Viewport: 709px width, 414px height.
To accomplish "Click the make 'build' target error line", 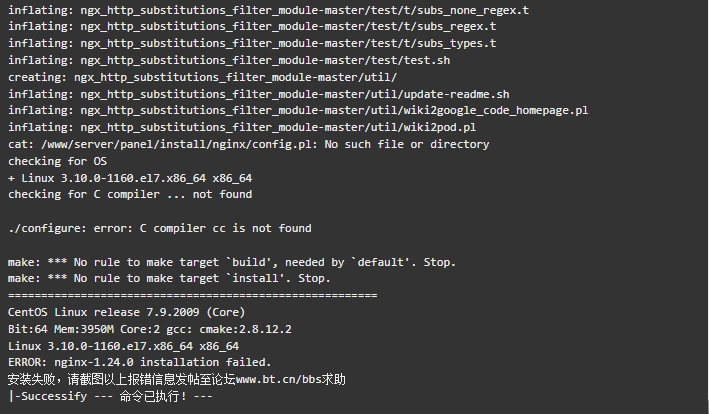I will click(232, 262).
